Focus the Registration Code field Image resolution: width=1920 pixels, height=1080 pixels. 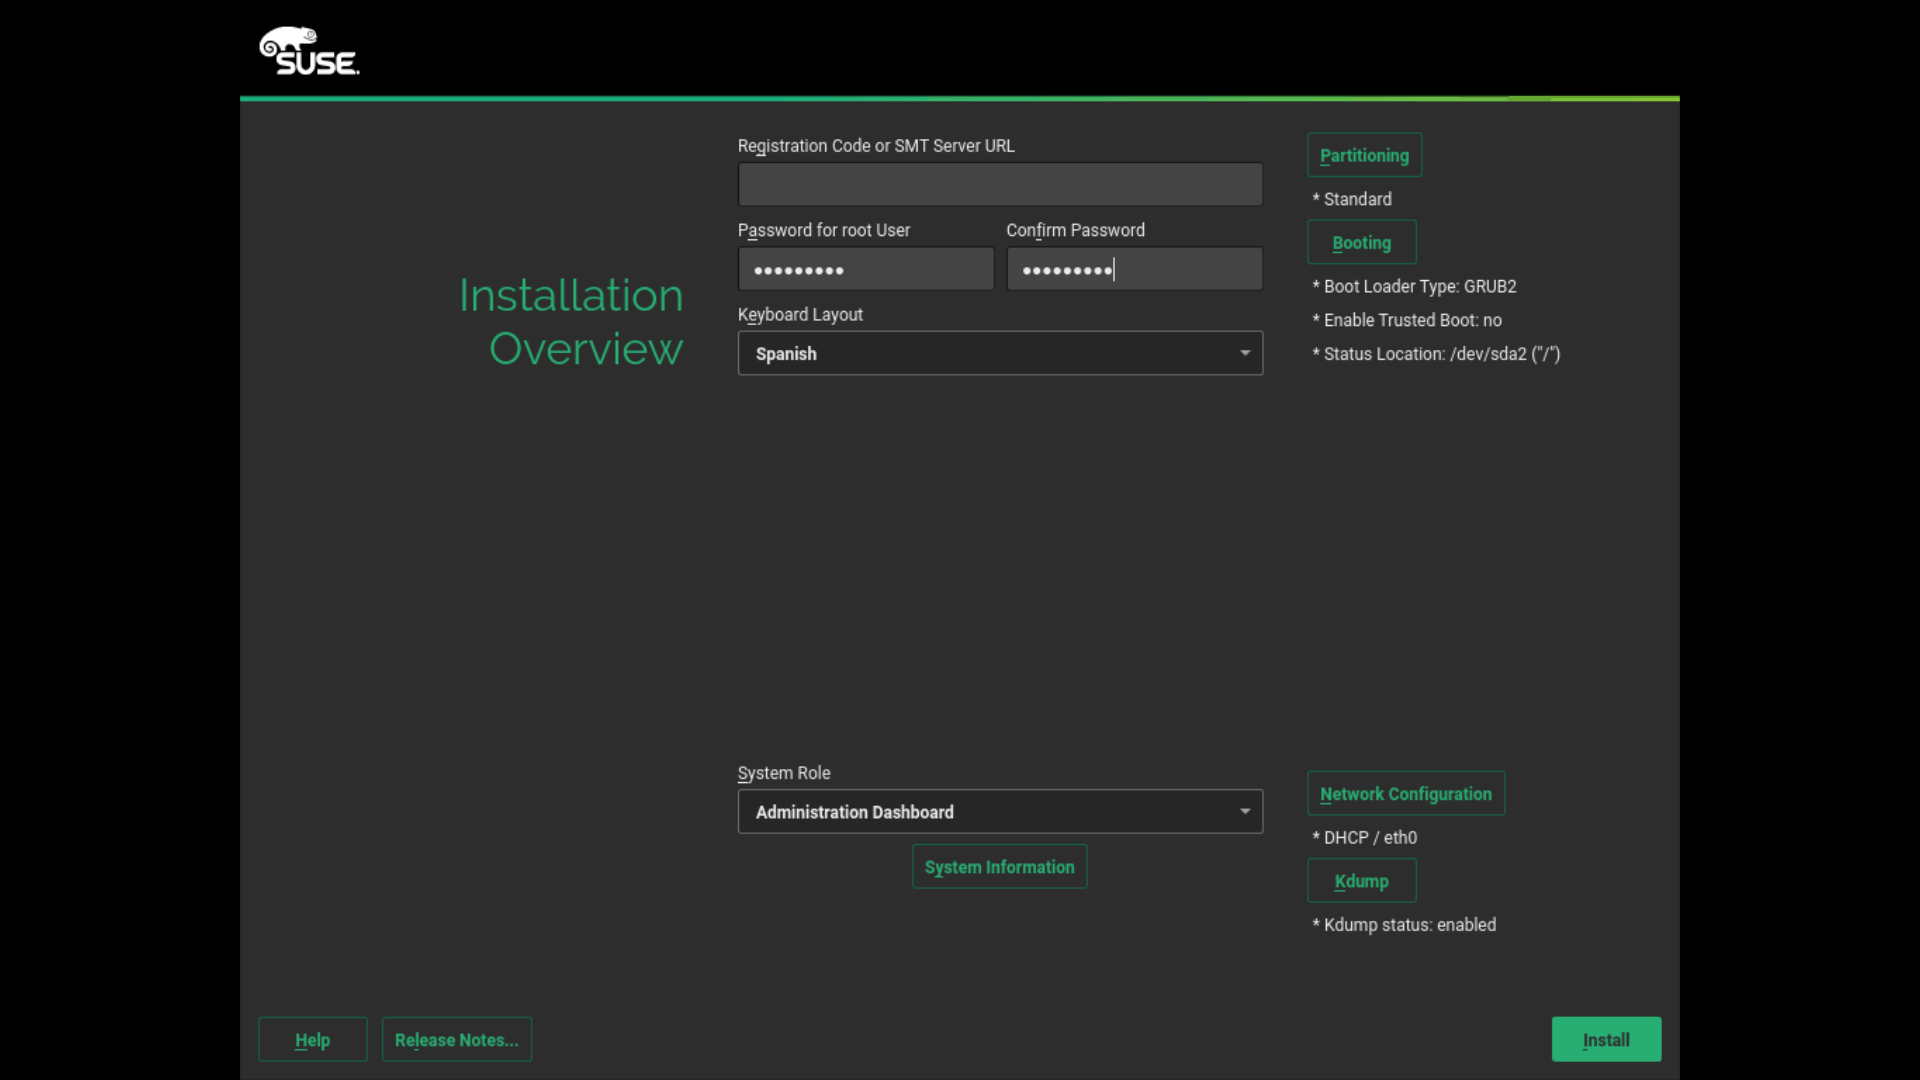point(999,184)
